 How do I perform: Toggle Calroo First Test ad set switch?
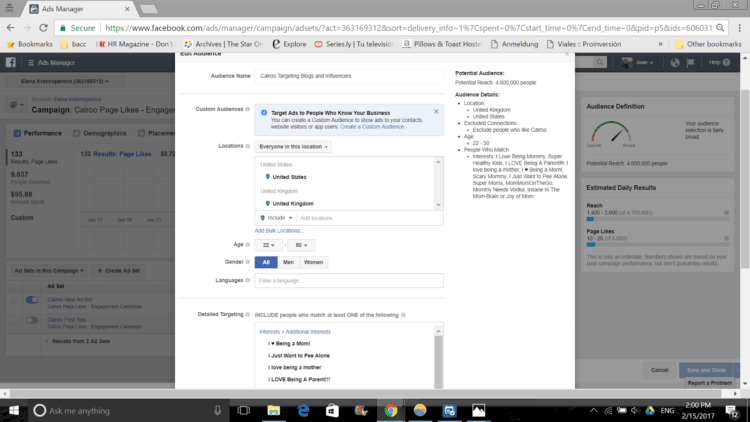tap(32, 320)
